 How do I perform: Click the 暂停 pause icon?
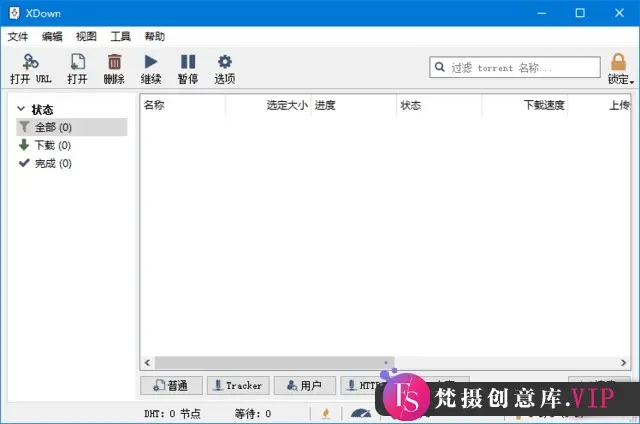pyautogui.click(x=188, y=62)
